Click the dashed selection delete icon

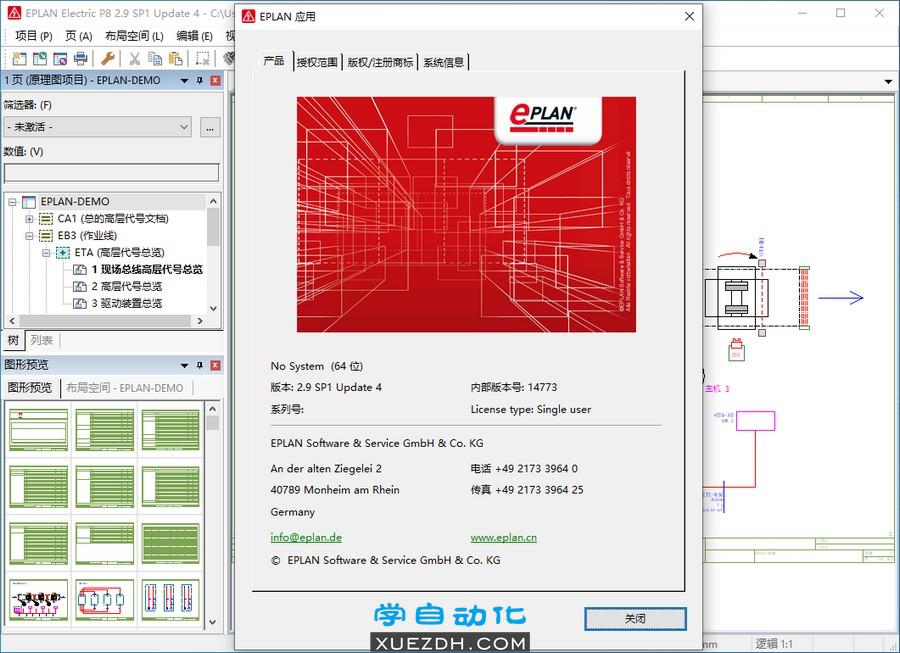(203, 58)
